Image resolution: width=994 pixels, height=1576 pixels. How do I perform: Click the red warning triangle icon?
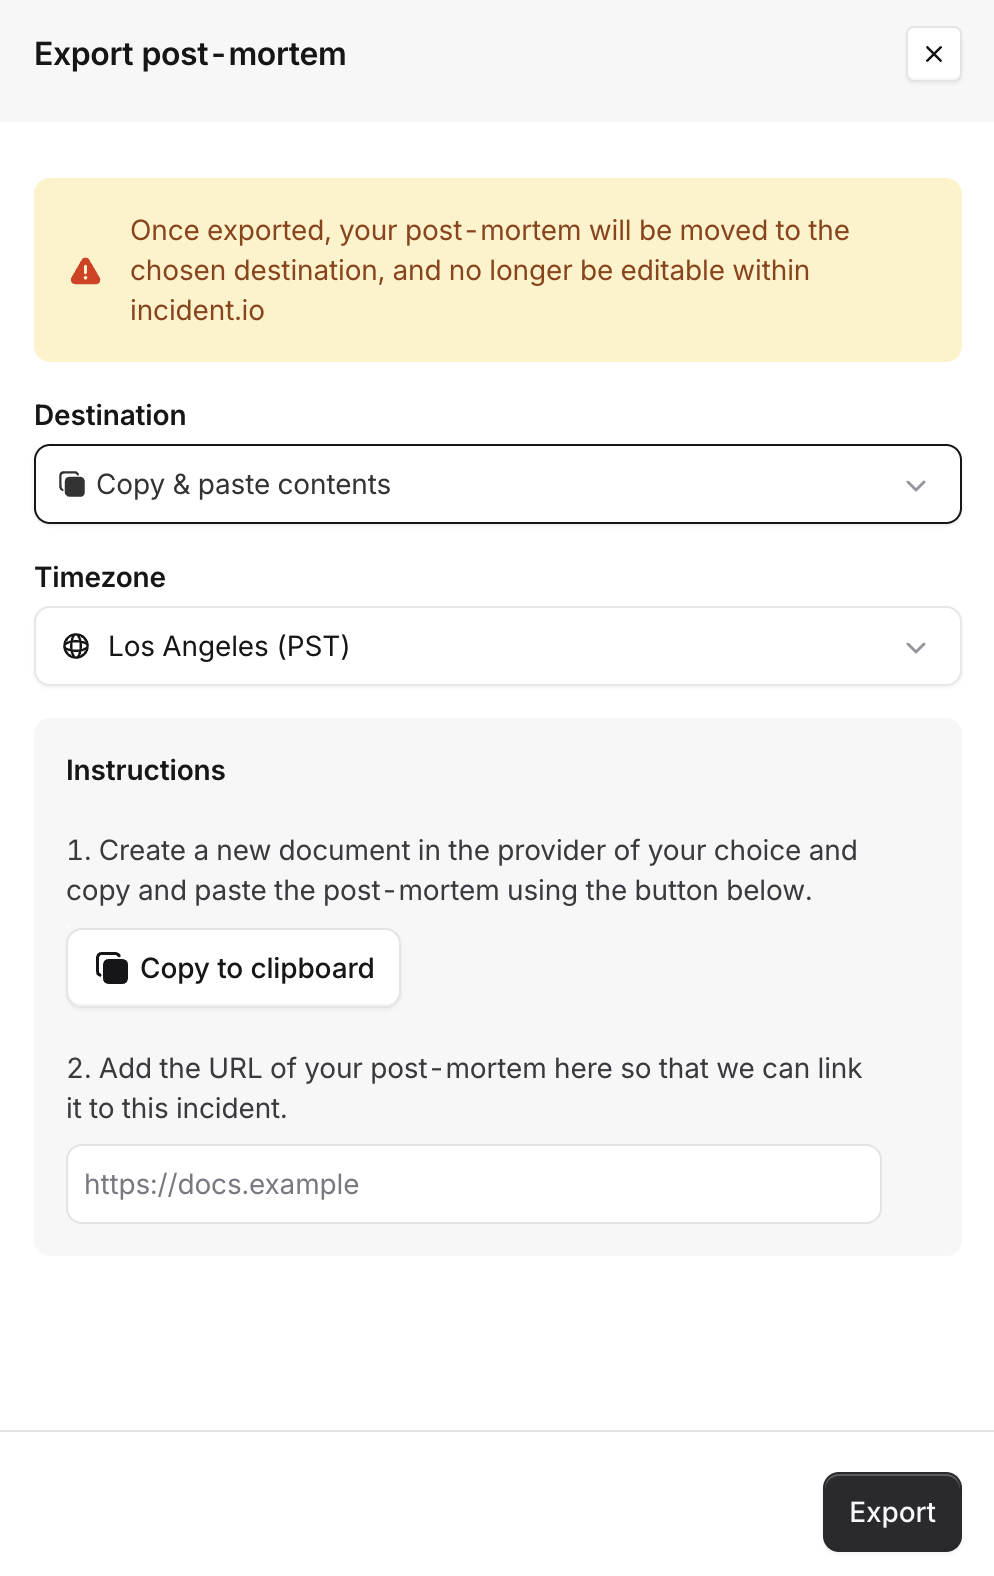[86, 271]
